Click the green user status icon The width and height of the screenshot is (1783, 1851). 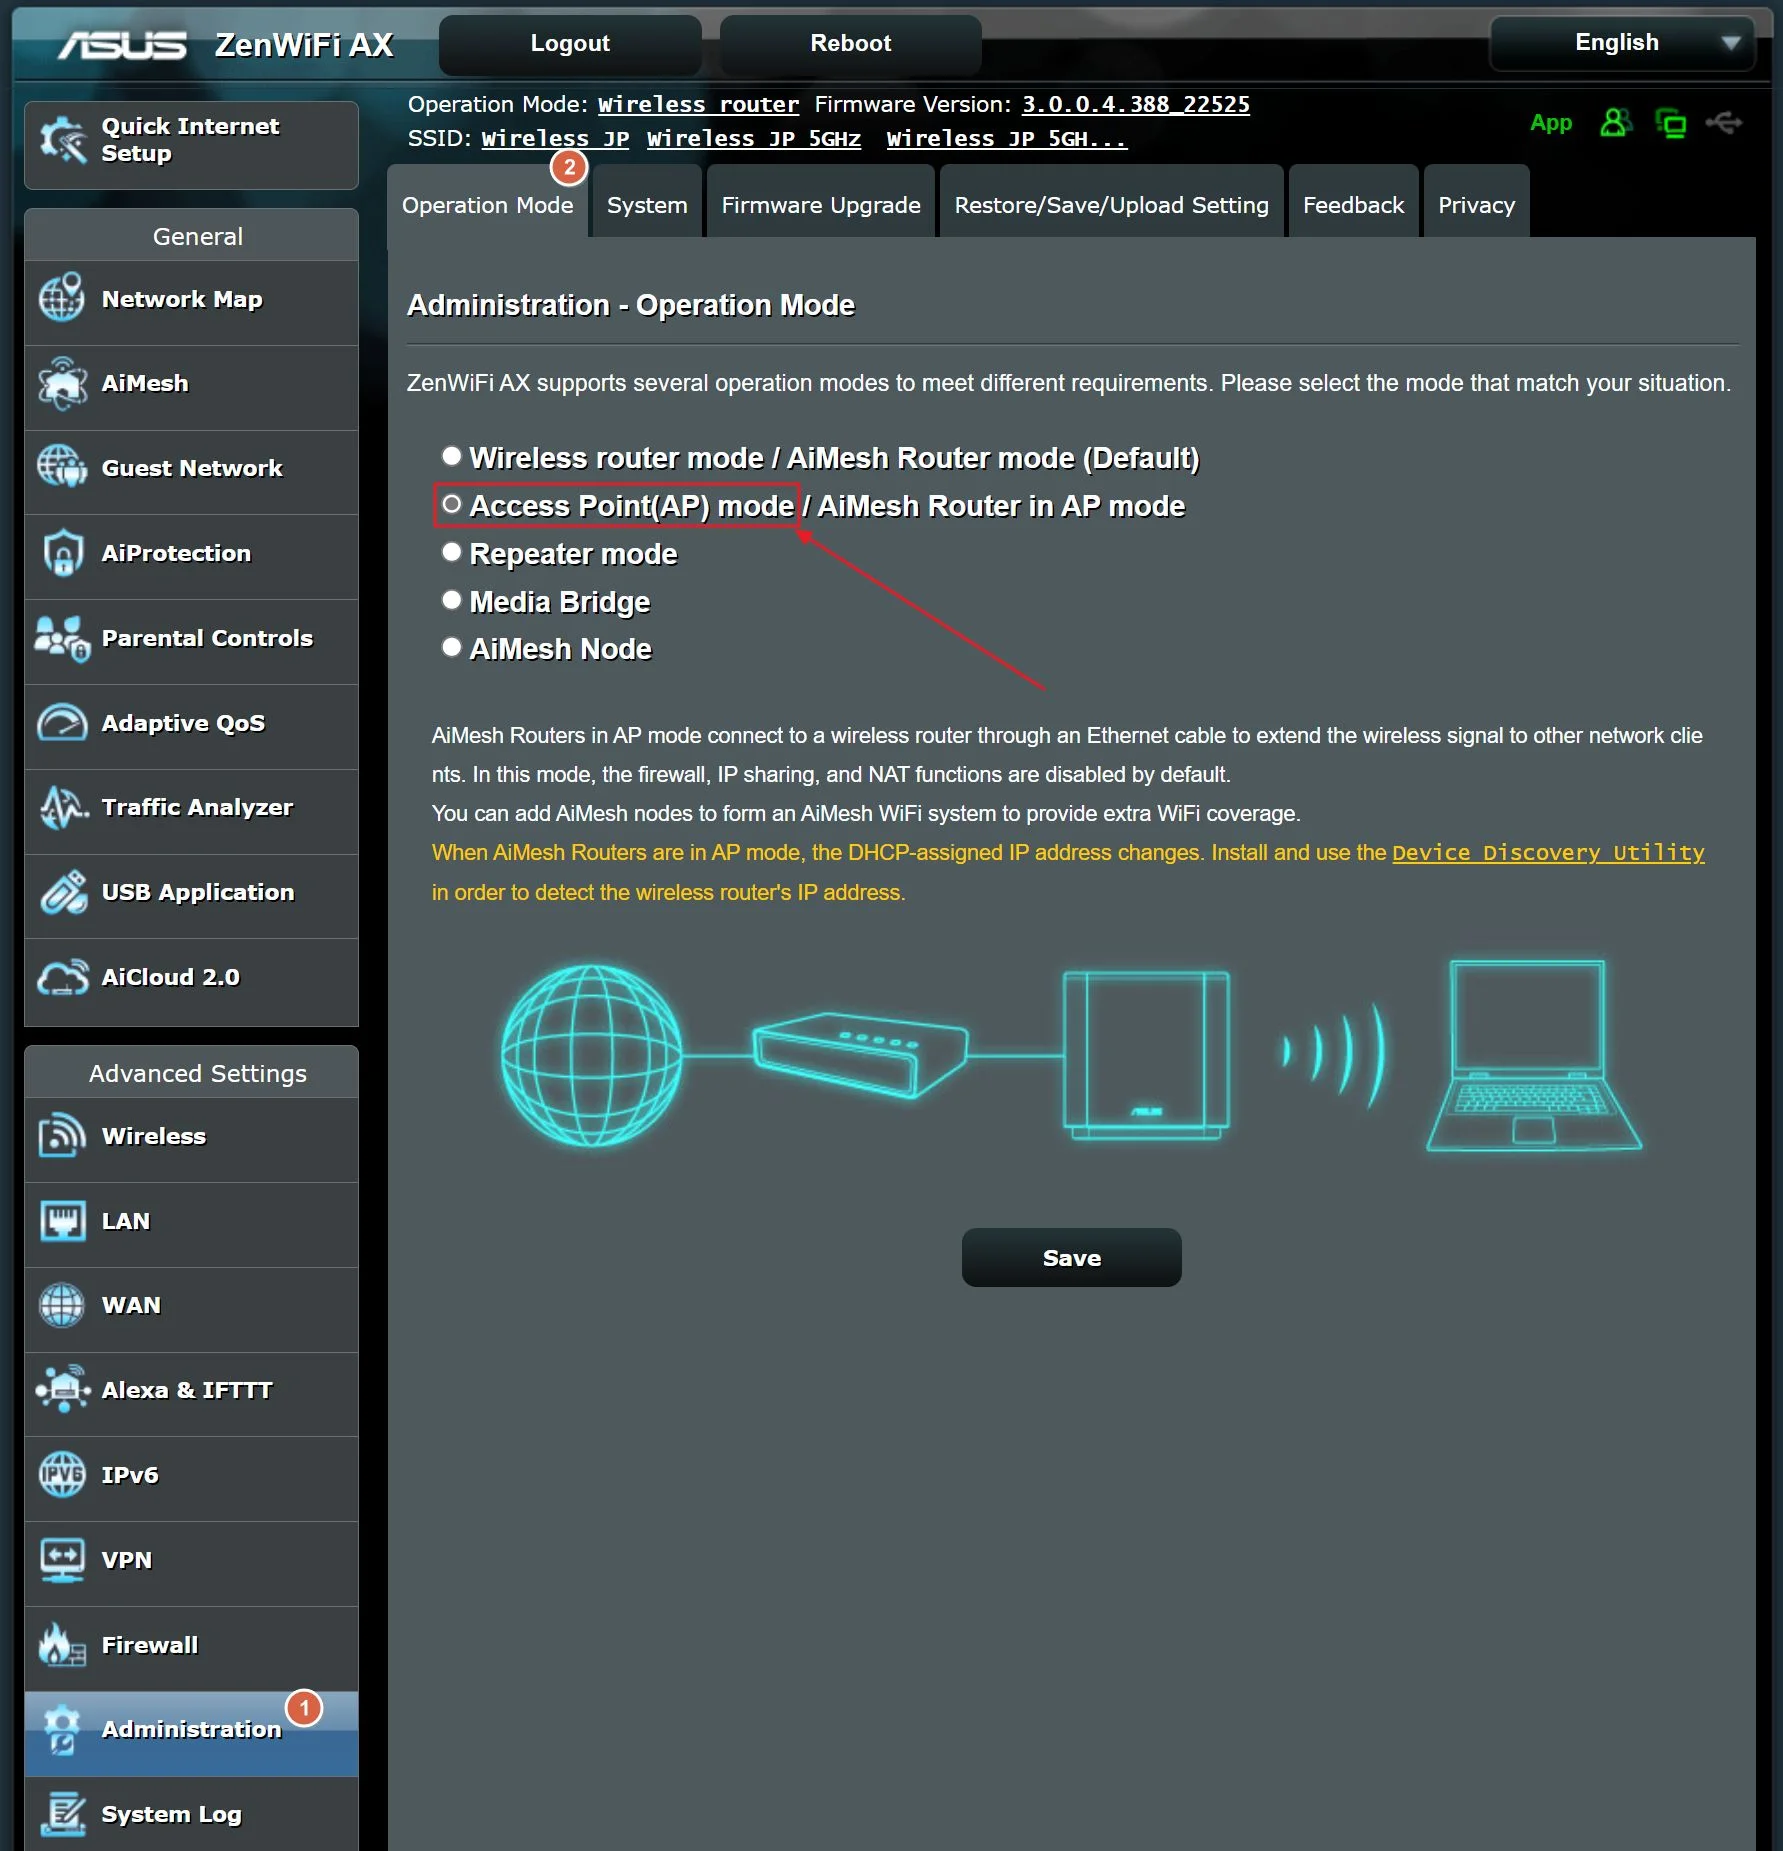click(1616, 123)
